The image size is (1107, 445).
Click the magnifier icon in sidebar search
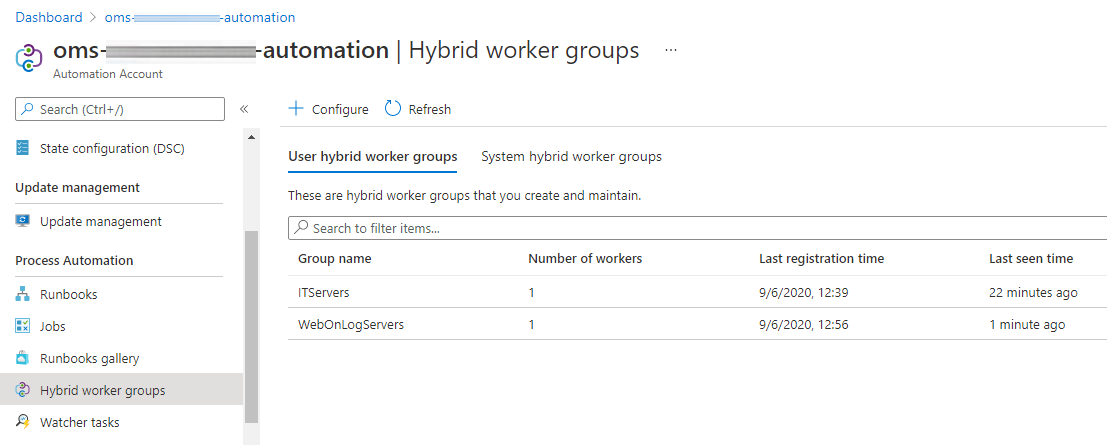(28, 109)
